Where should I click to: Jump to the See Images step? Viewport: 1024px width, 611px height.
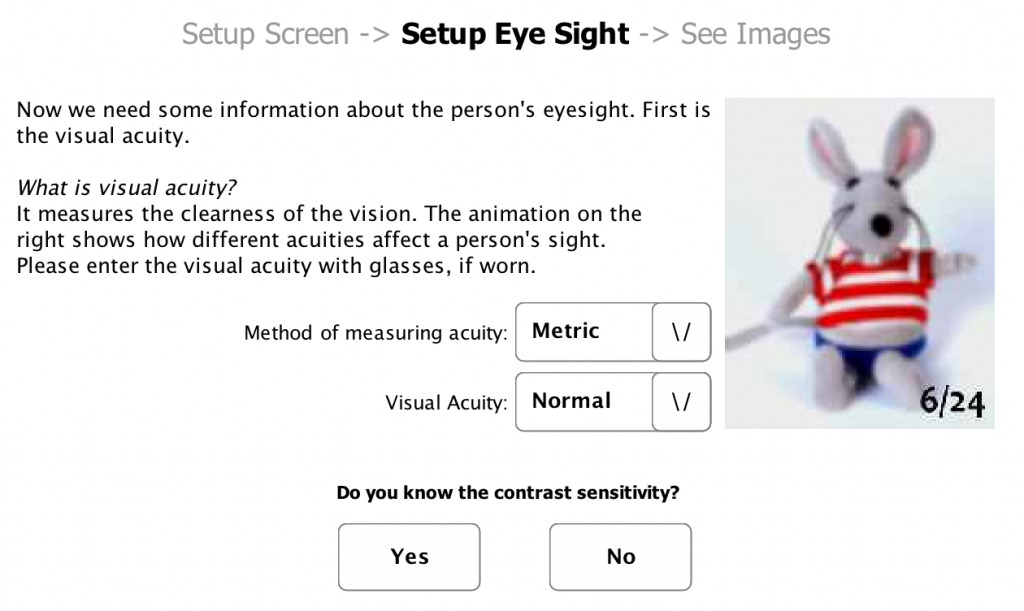tap(755, 35)
